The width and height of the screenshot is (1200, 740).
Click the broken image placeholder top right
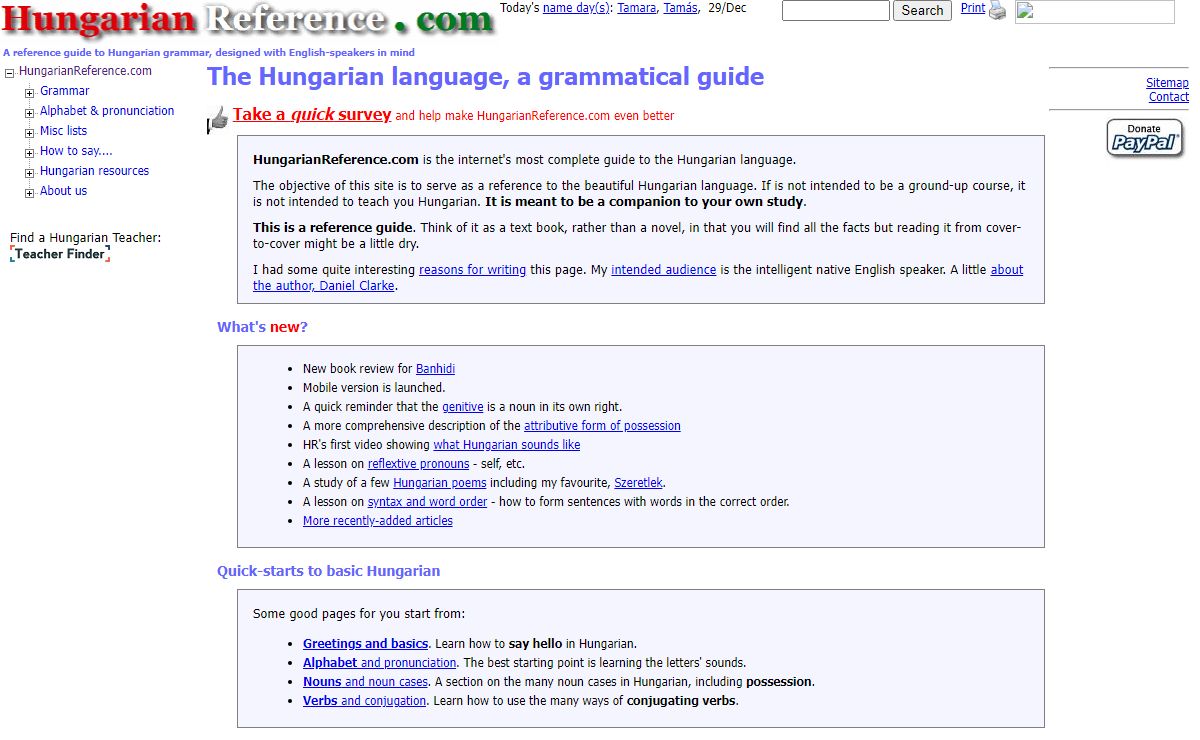point(1095,12)
